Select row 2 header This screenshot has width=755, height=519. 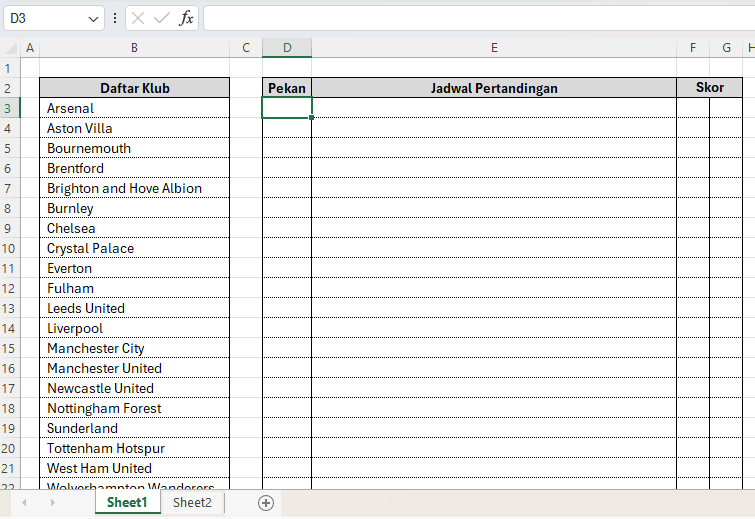tap(10, 88)
